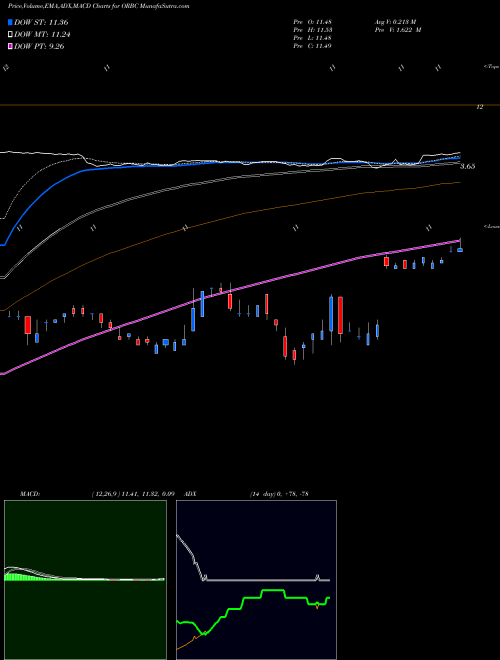Click the last blue candlestick at the chart's right end
Screen dimensions: 500x660
(460, 250)
